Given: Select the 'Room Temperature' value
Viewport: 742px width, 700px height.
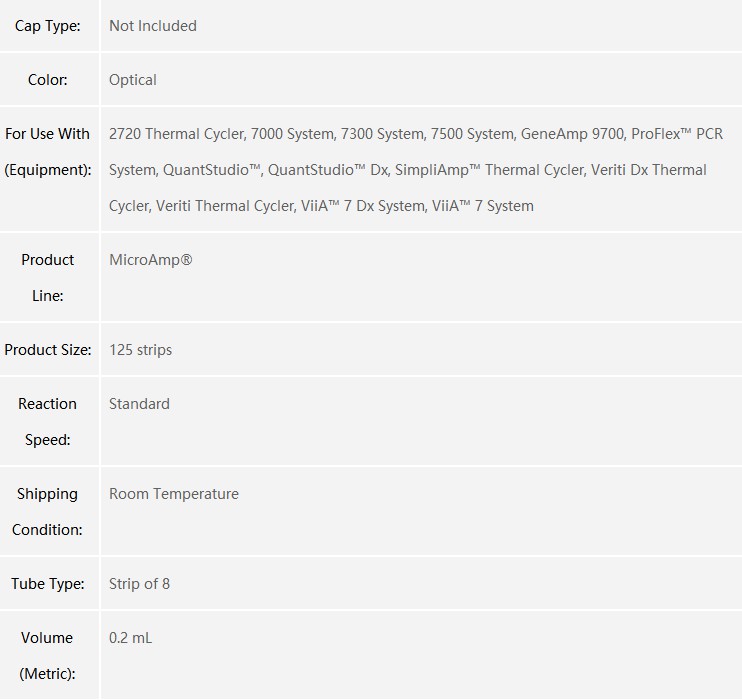Looking at the screenshot, I should coord(174,494).
